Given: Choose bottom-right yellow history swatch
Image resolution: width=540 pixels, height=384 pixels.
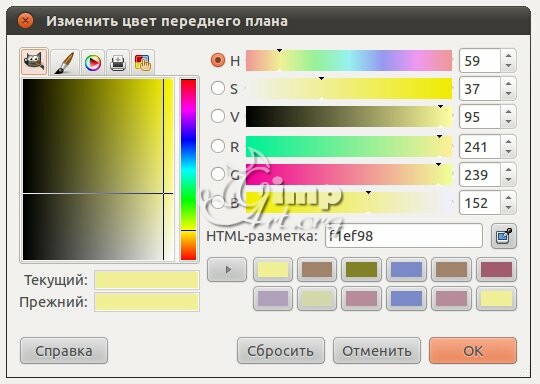Looking at the screenshot, I should [496, 299].
